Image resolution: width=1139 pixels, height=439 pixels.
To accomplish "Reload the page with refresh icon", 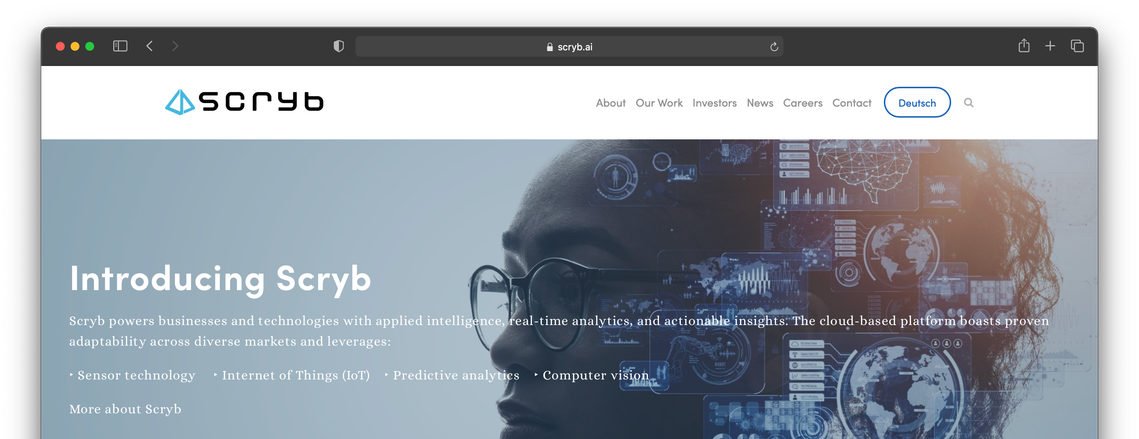I will click(774, 47).
